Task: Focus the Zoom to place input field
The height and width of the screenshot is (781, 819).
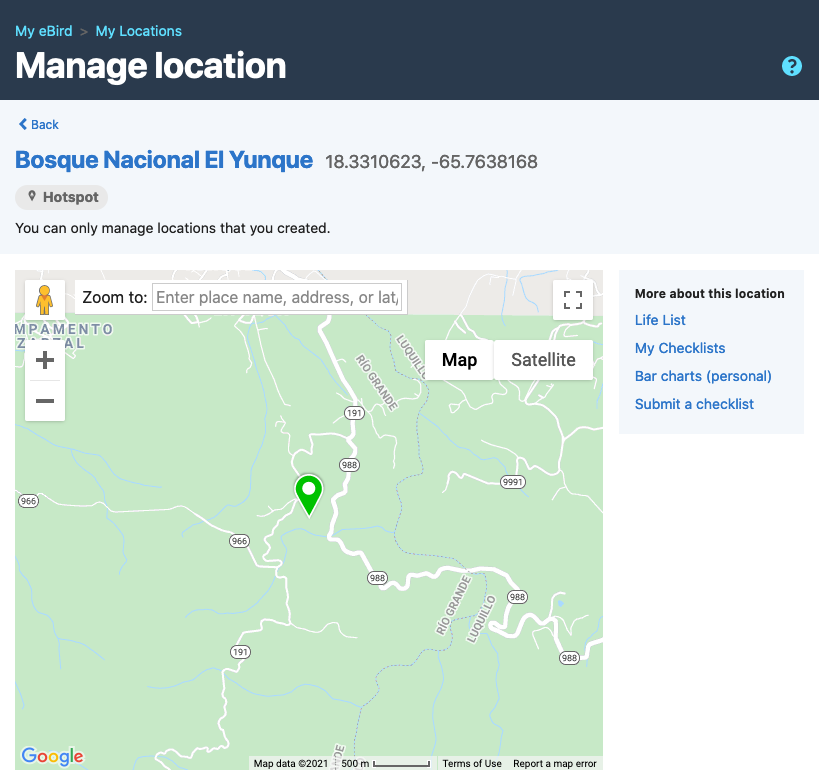Action: 277,297
